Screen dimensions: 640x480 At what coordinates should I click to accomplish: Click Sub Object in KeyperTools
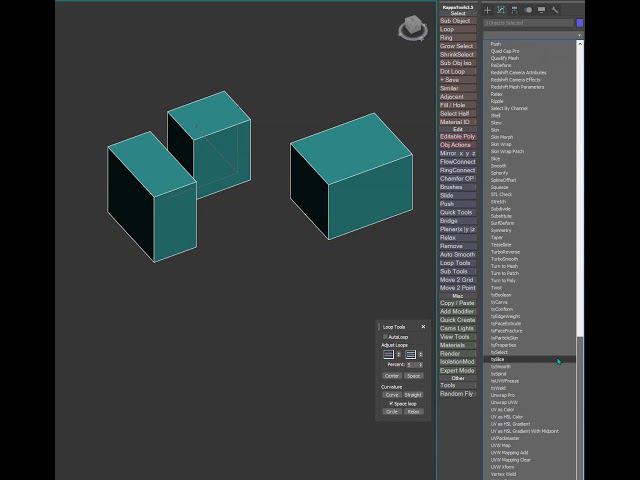click(458, 21)
